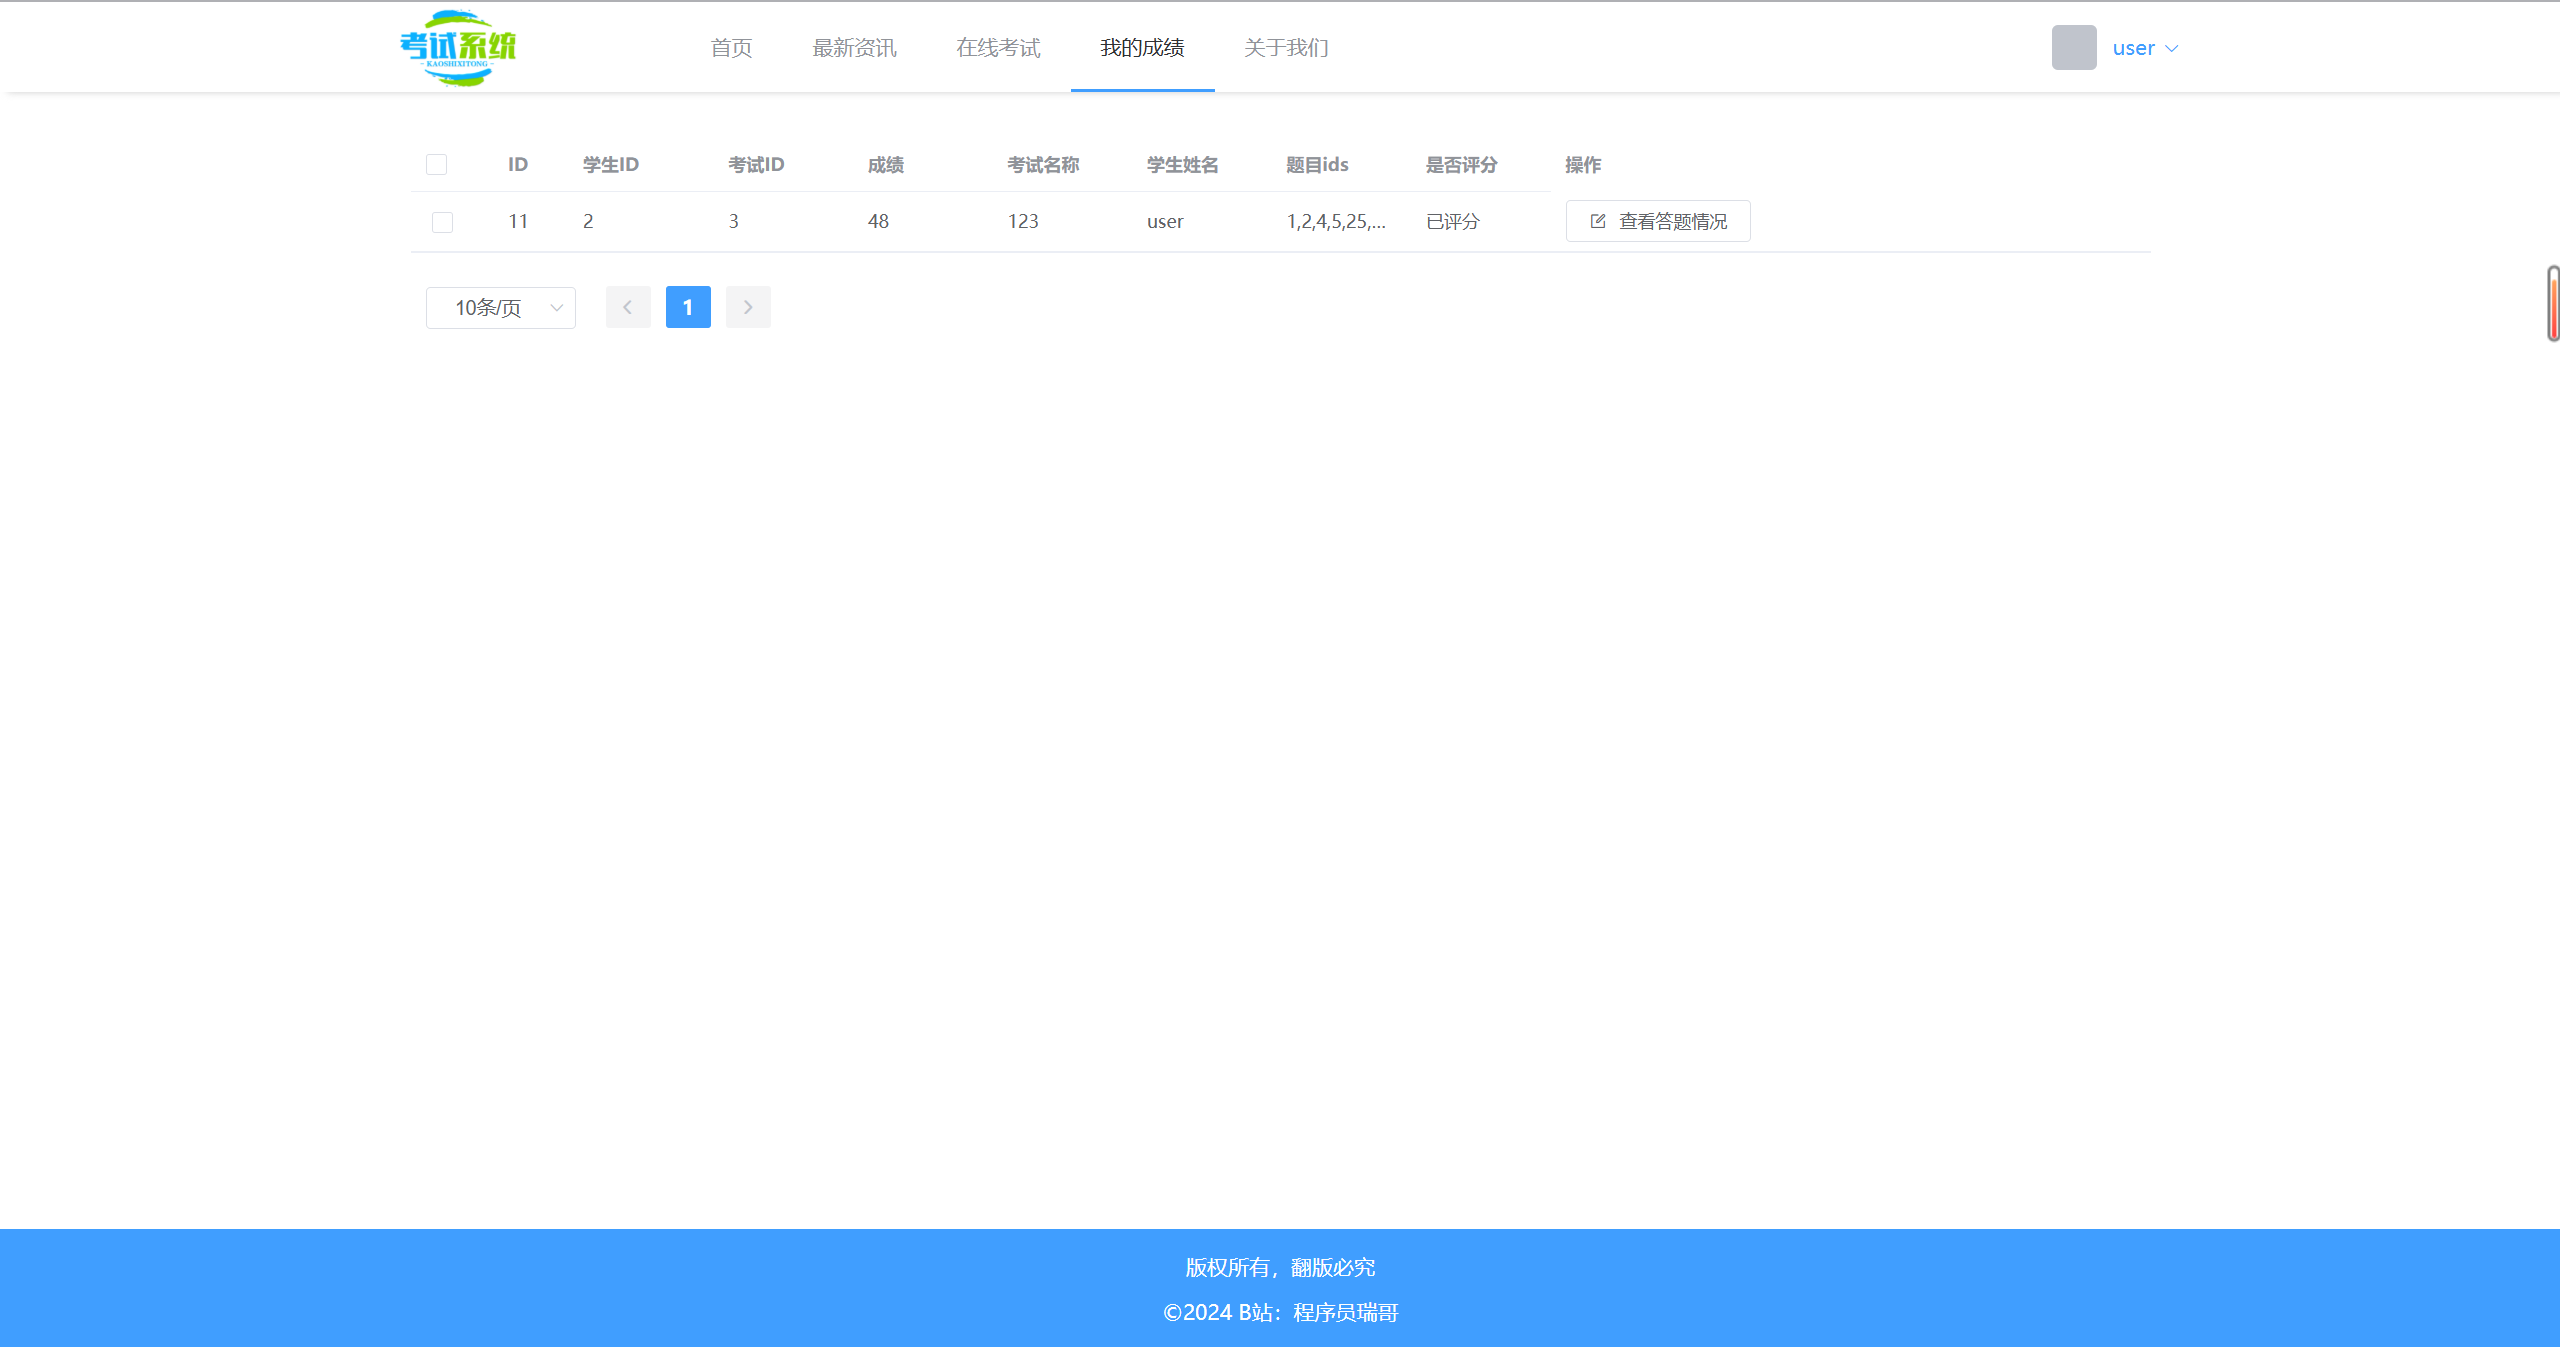The width and height of the screenshot is (2560, 1347).
Task: Open the 首页 menu item
Action: pyautogui.click(x=731, y=47)
